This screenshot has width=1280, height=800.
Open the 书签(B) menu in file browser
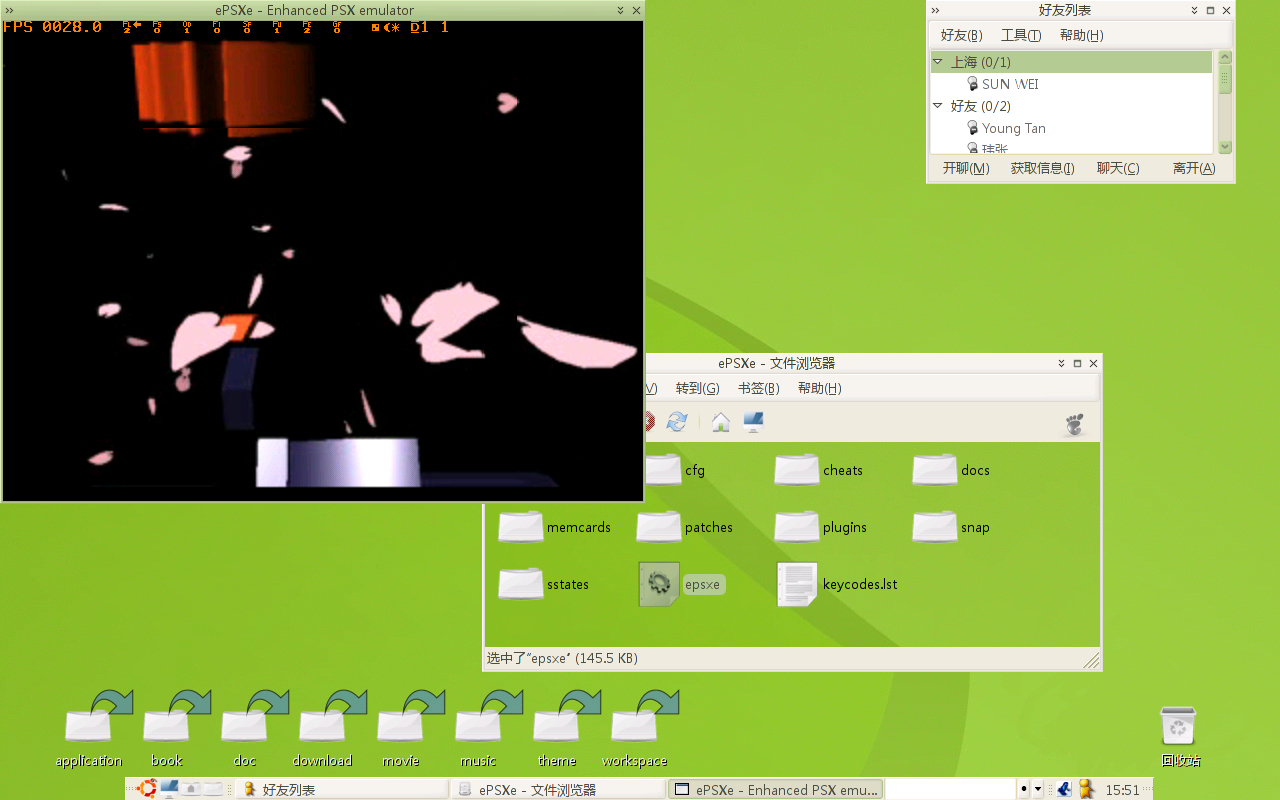click(759, 388)
